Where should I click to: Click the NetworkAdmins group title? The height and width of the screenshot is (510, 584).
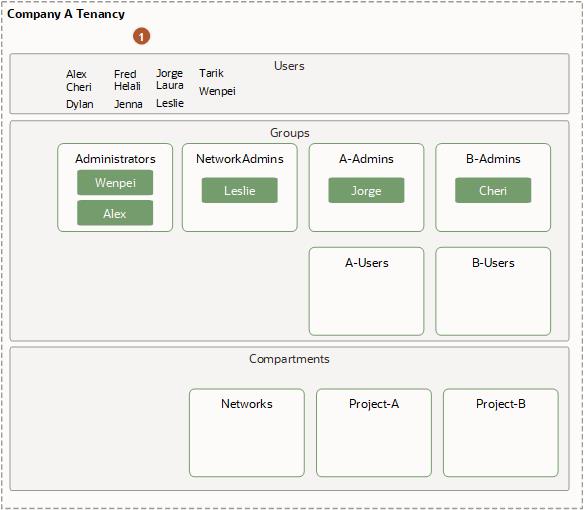(x=239, y=159)
